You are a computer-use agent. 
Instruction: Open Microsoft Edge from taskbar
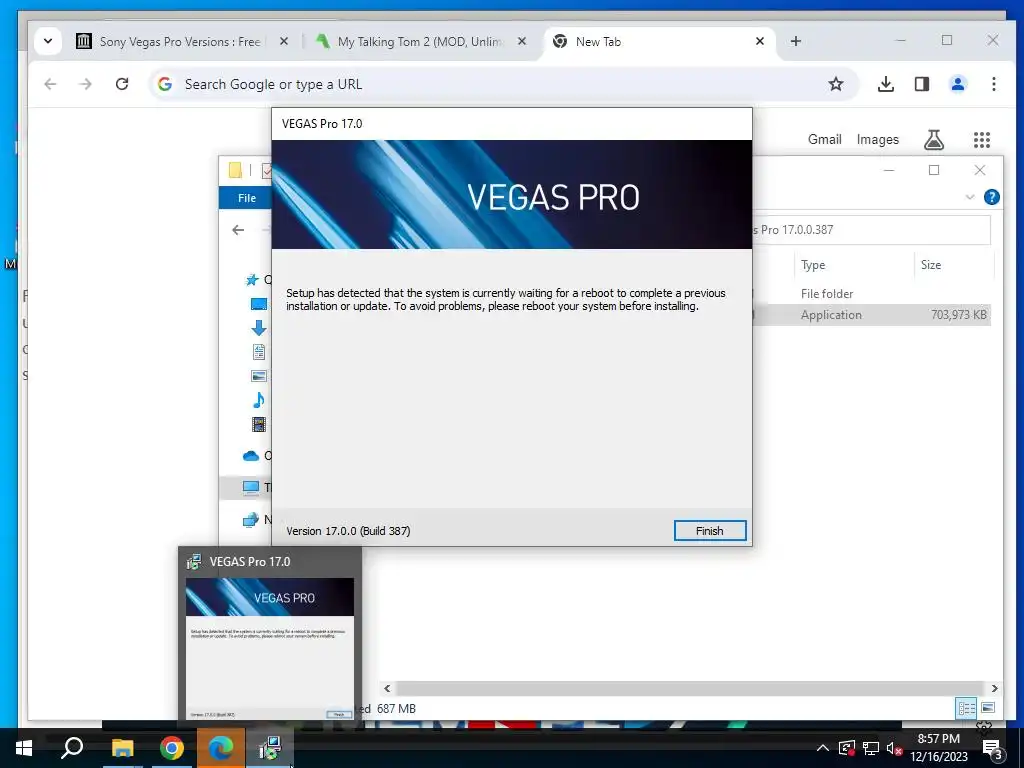tap(221, 748)
